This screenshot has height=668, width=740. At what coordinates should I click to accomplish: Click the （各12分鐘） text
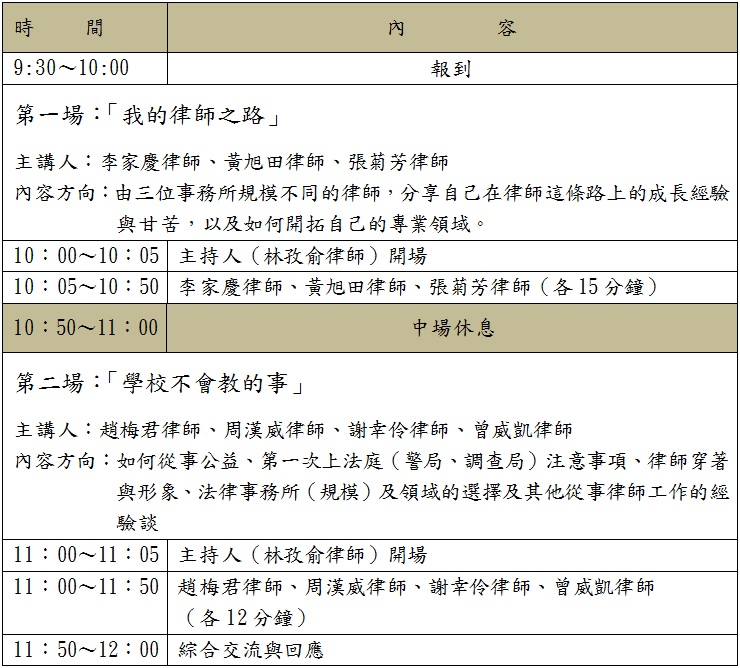click(x=246, y=617)
